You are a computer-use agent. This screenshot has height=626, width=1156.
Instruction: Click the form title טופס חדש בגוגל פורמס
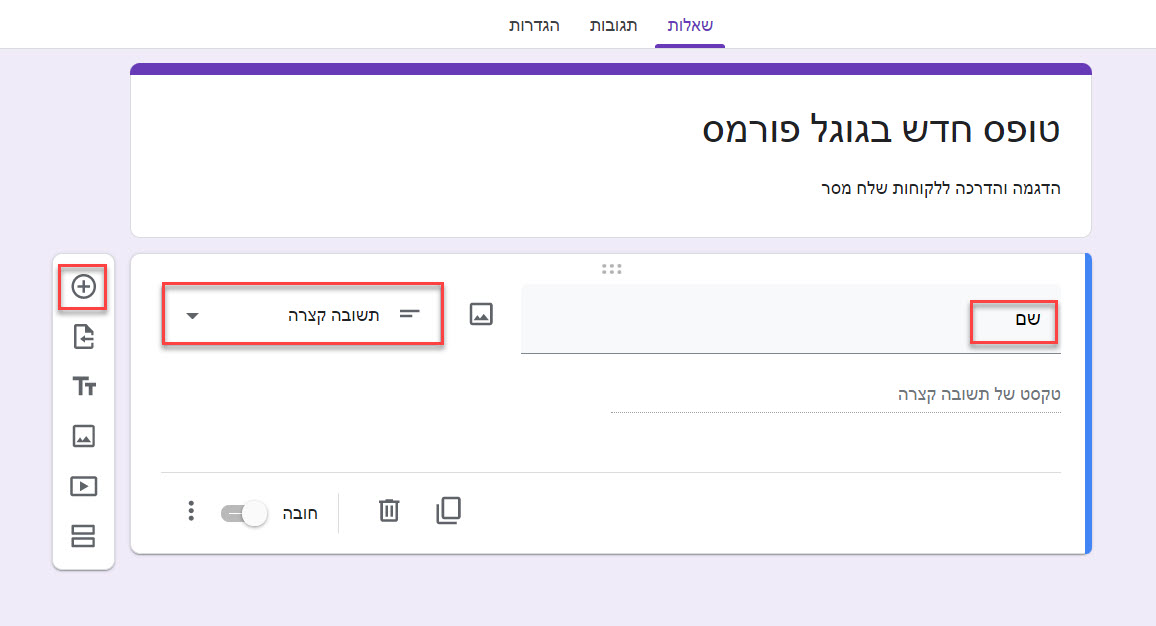coord(881,130)
